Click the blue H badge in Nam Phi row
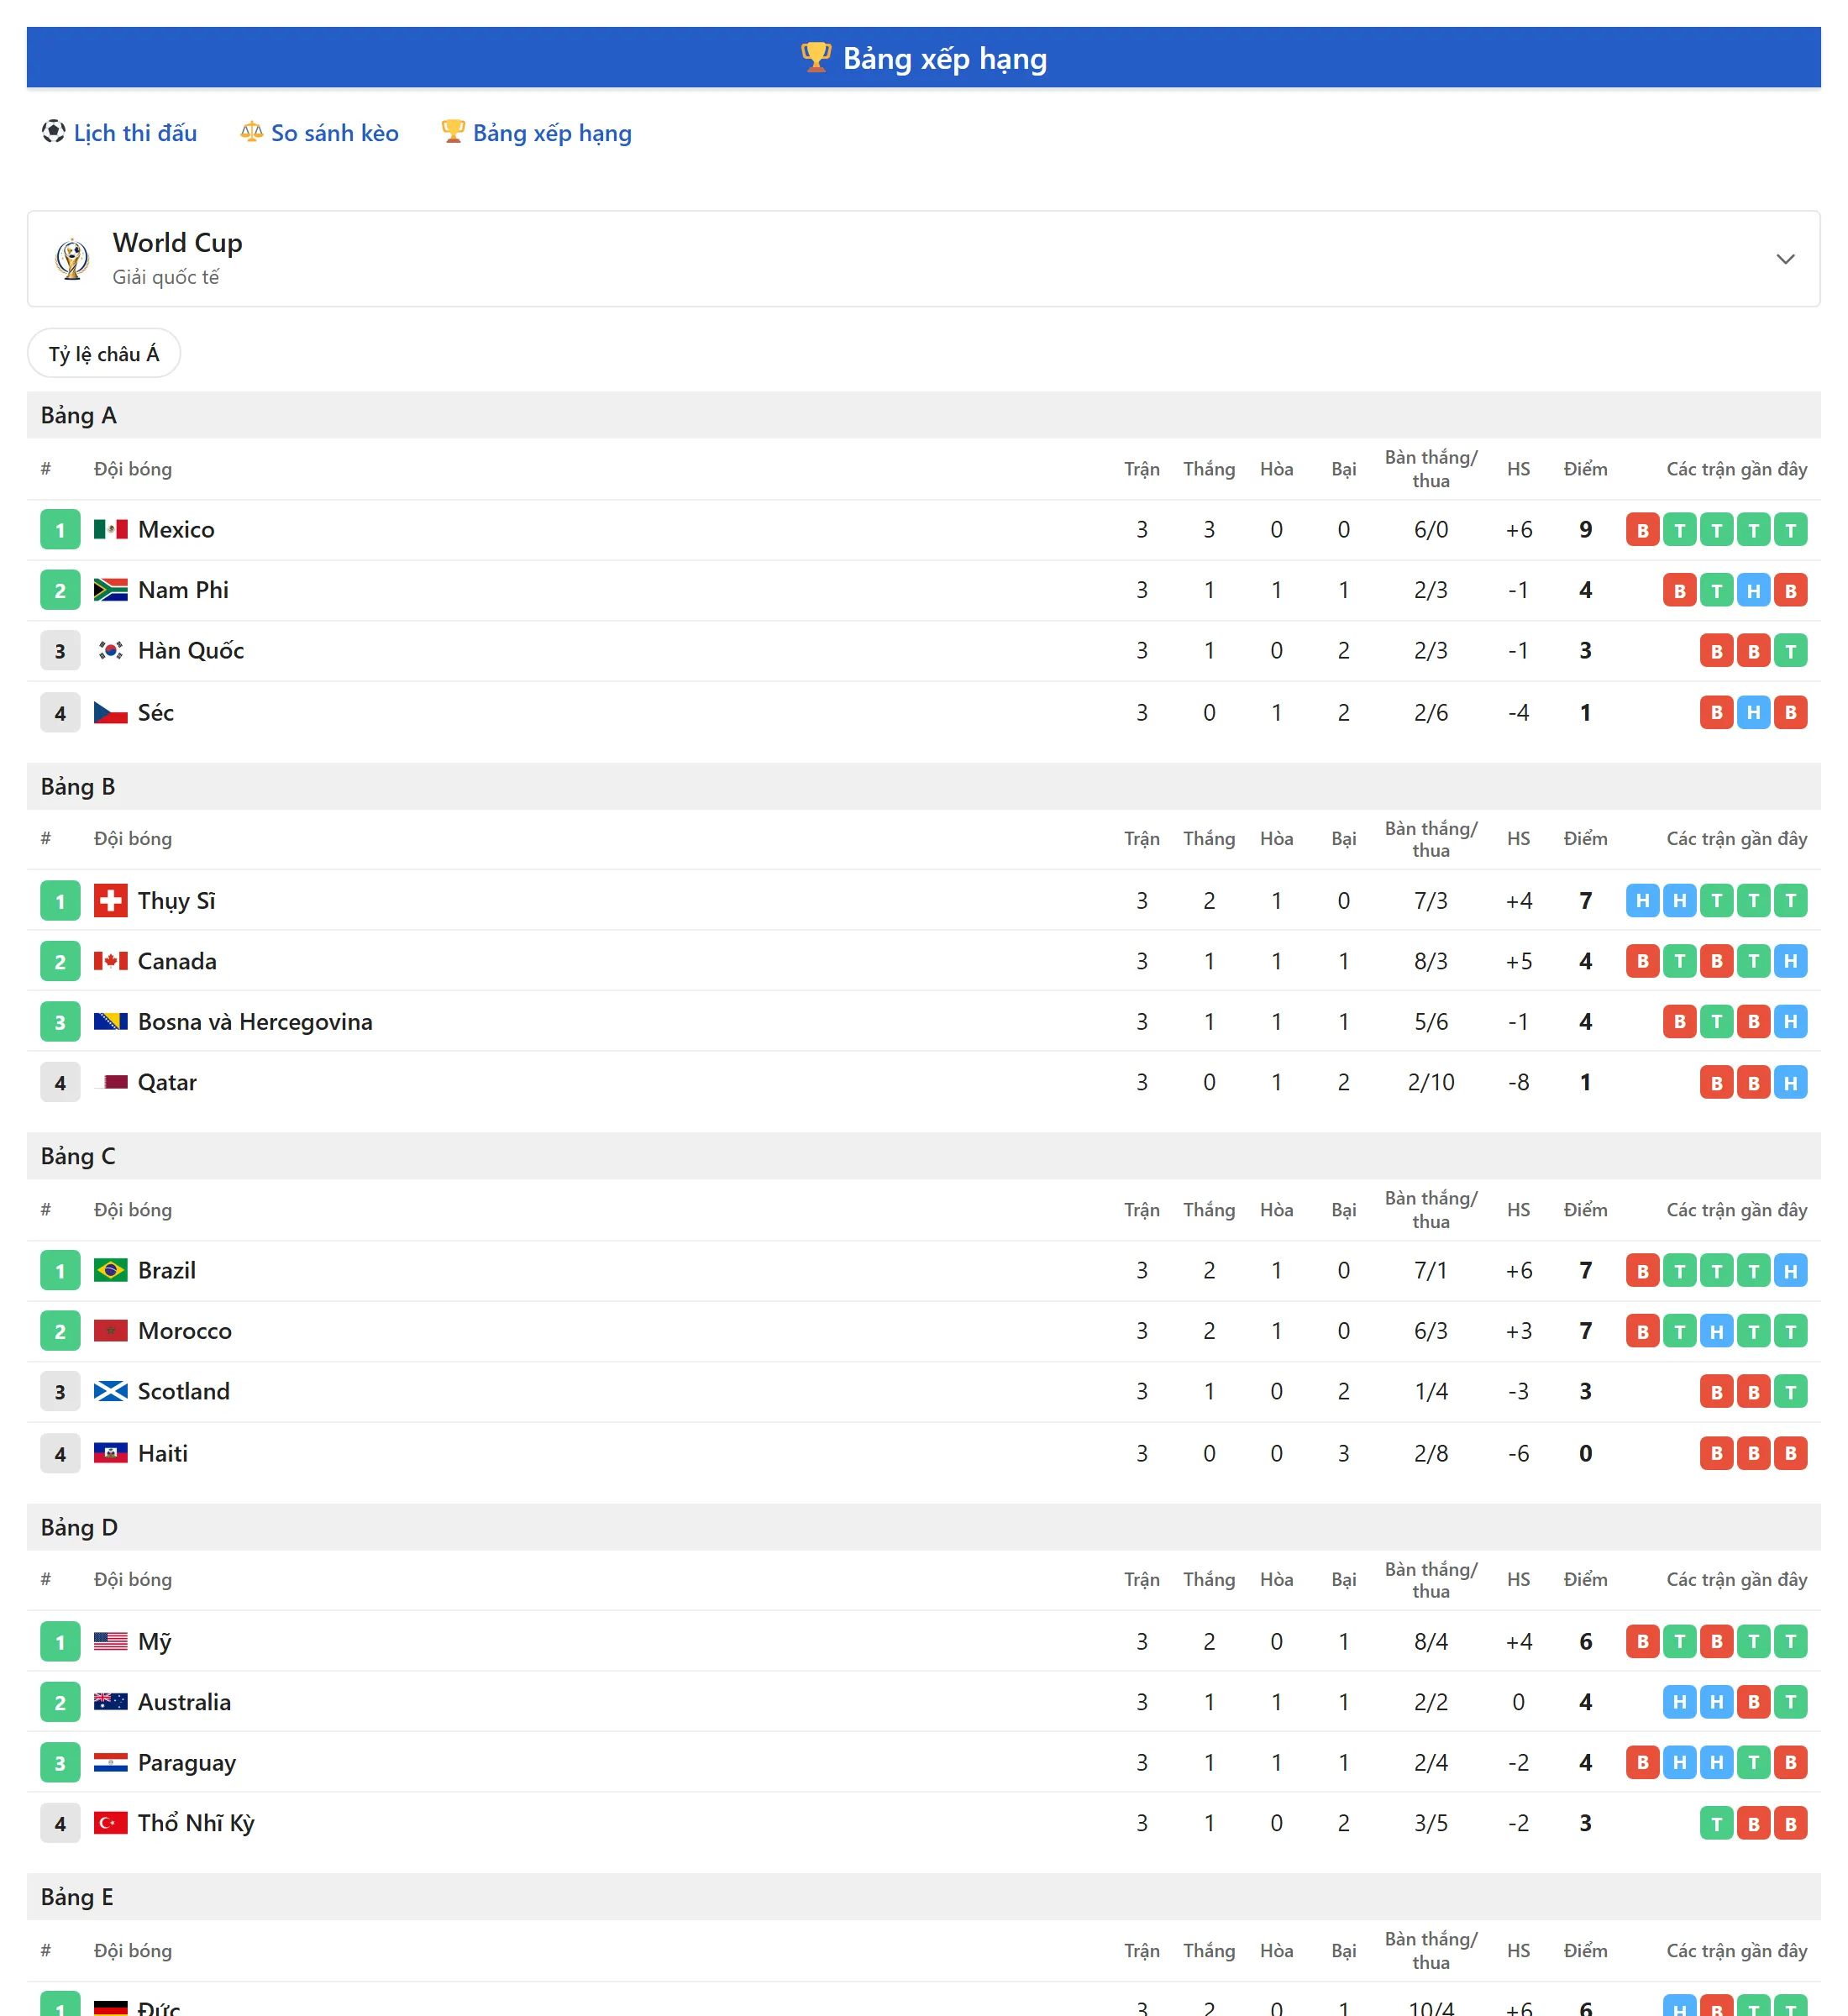 tap(1754, 590)
